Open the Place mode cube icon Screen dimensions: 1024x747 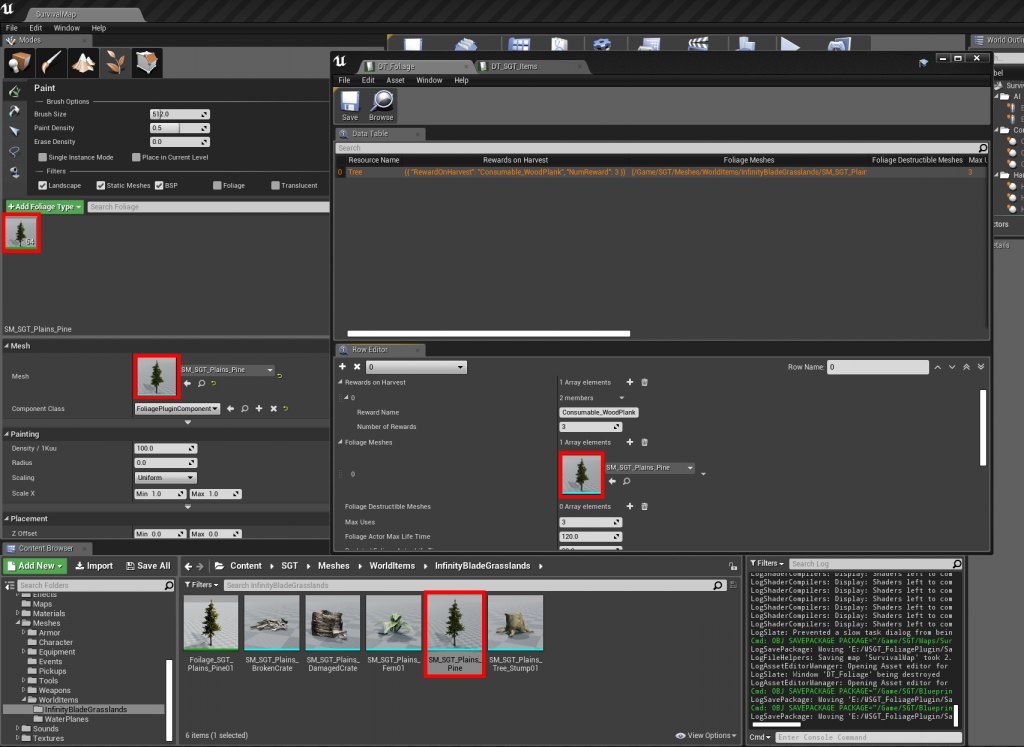[x=19, y=63]
